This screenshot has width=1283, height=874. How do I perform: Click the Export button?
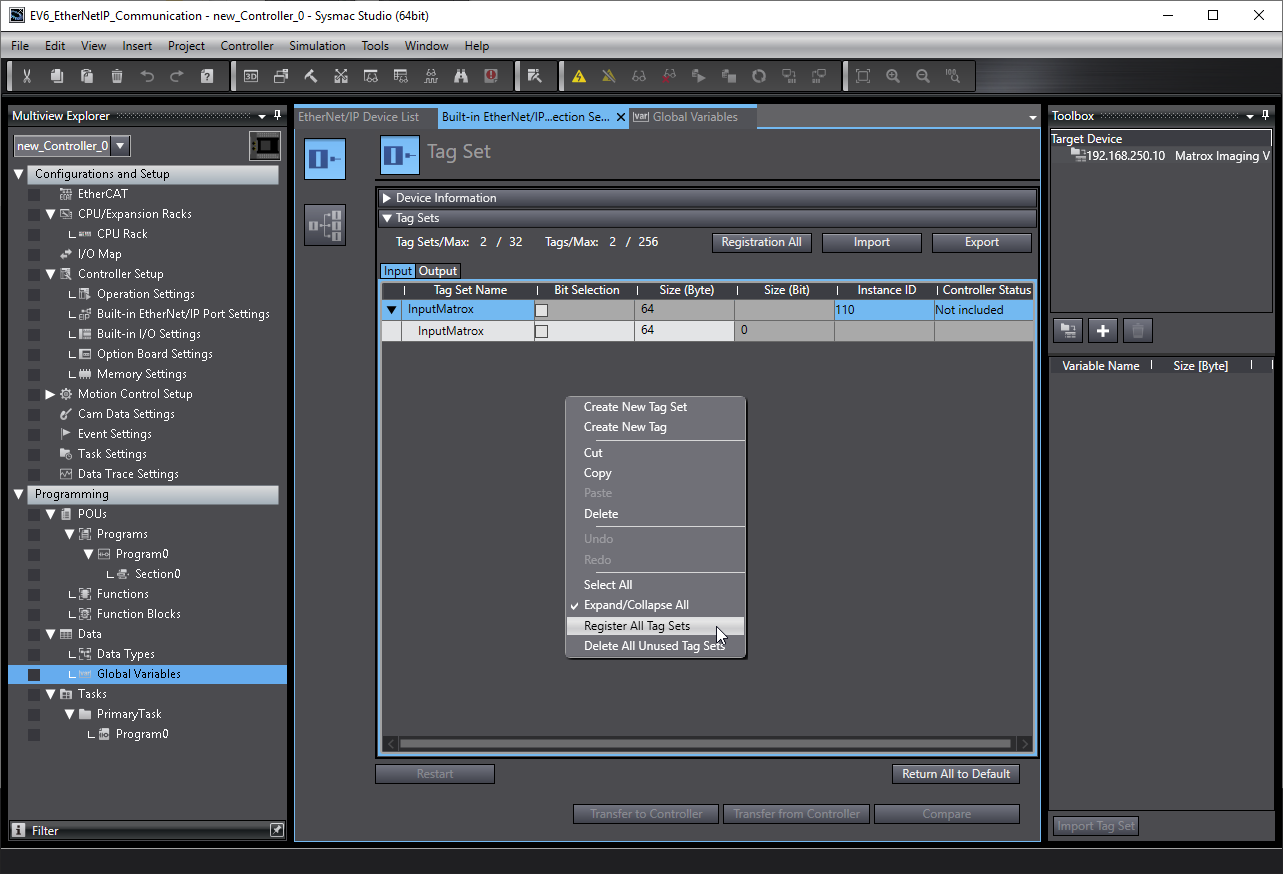click(981, 242)
